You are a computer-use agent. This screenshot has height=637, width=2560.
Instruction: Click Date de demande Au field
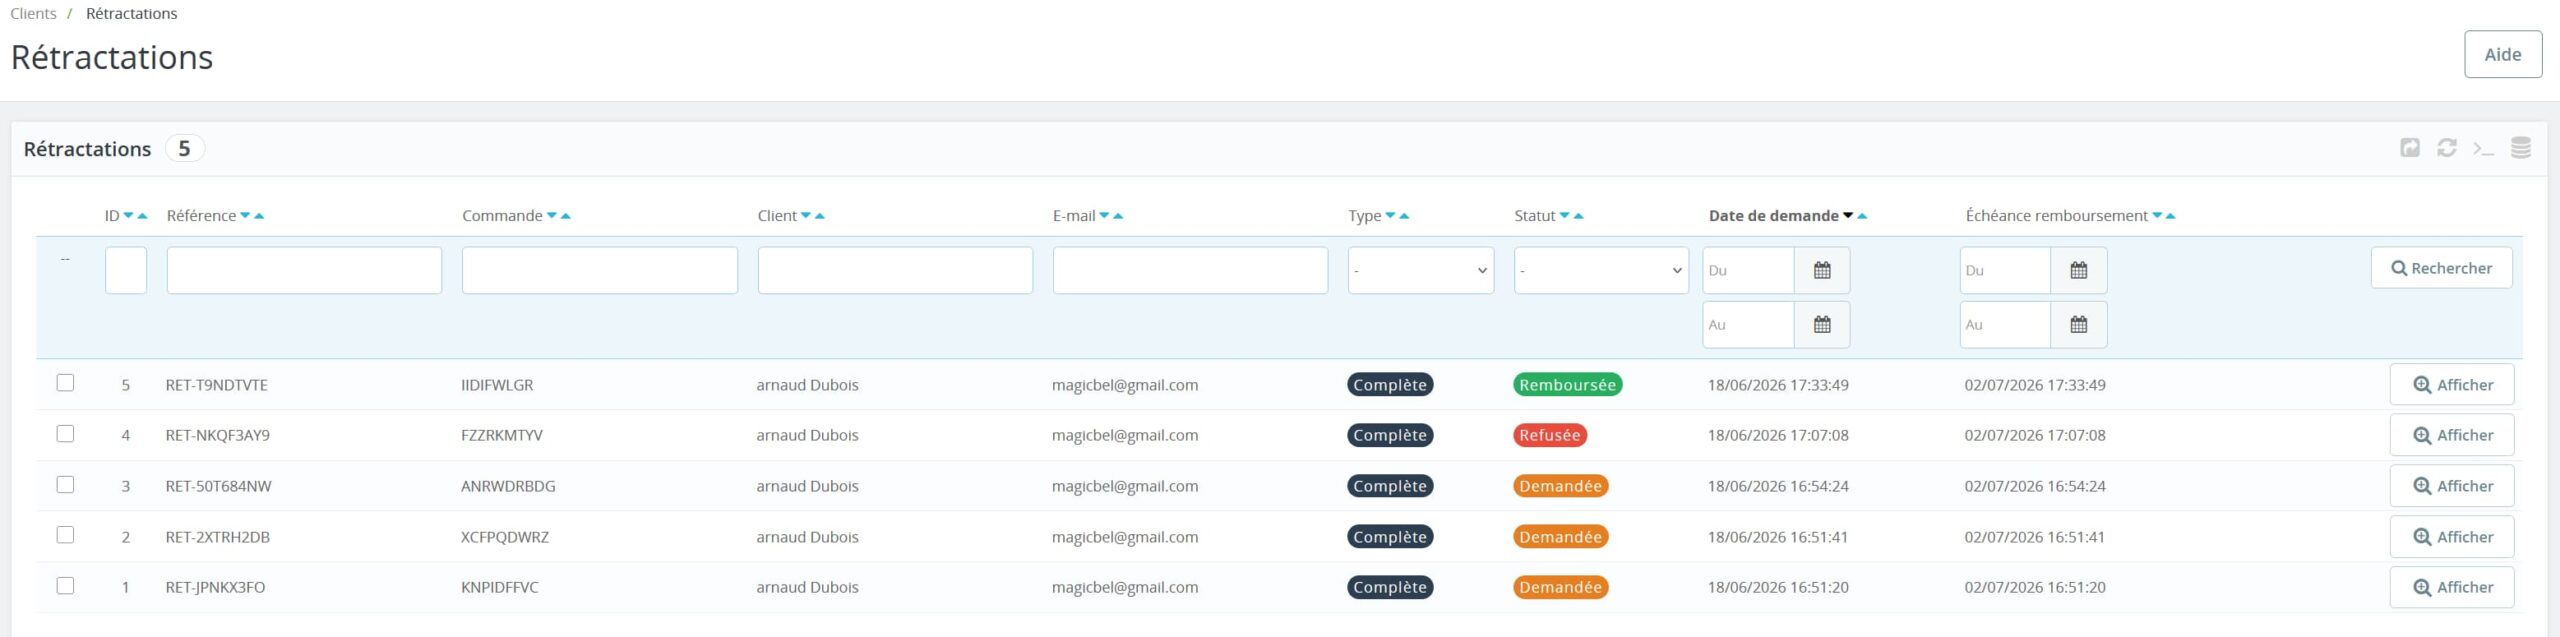tap(1749, 325)
